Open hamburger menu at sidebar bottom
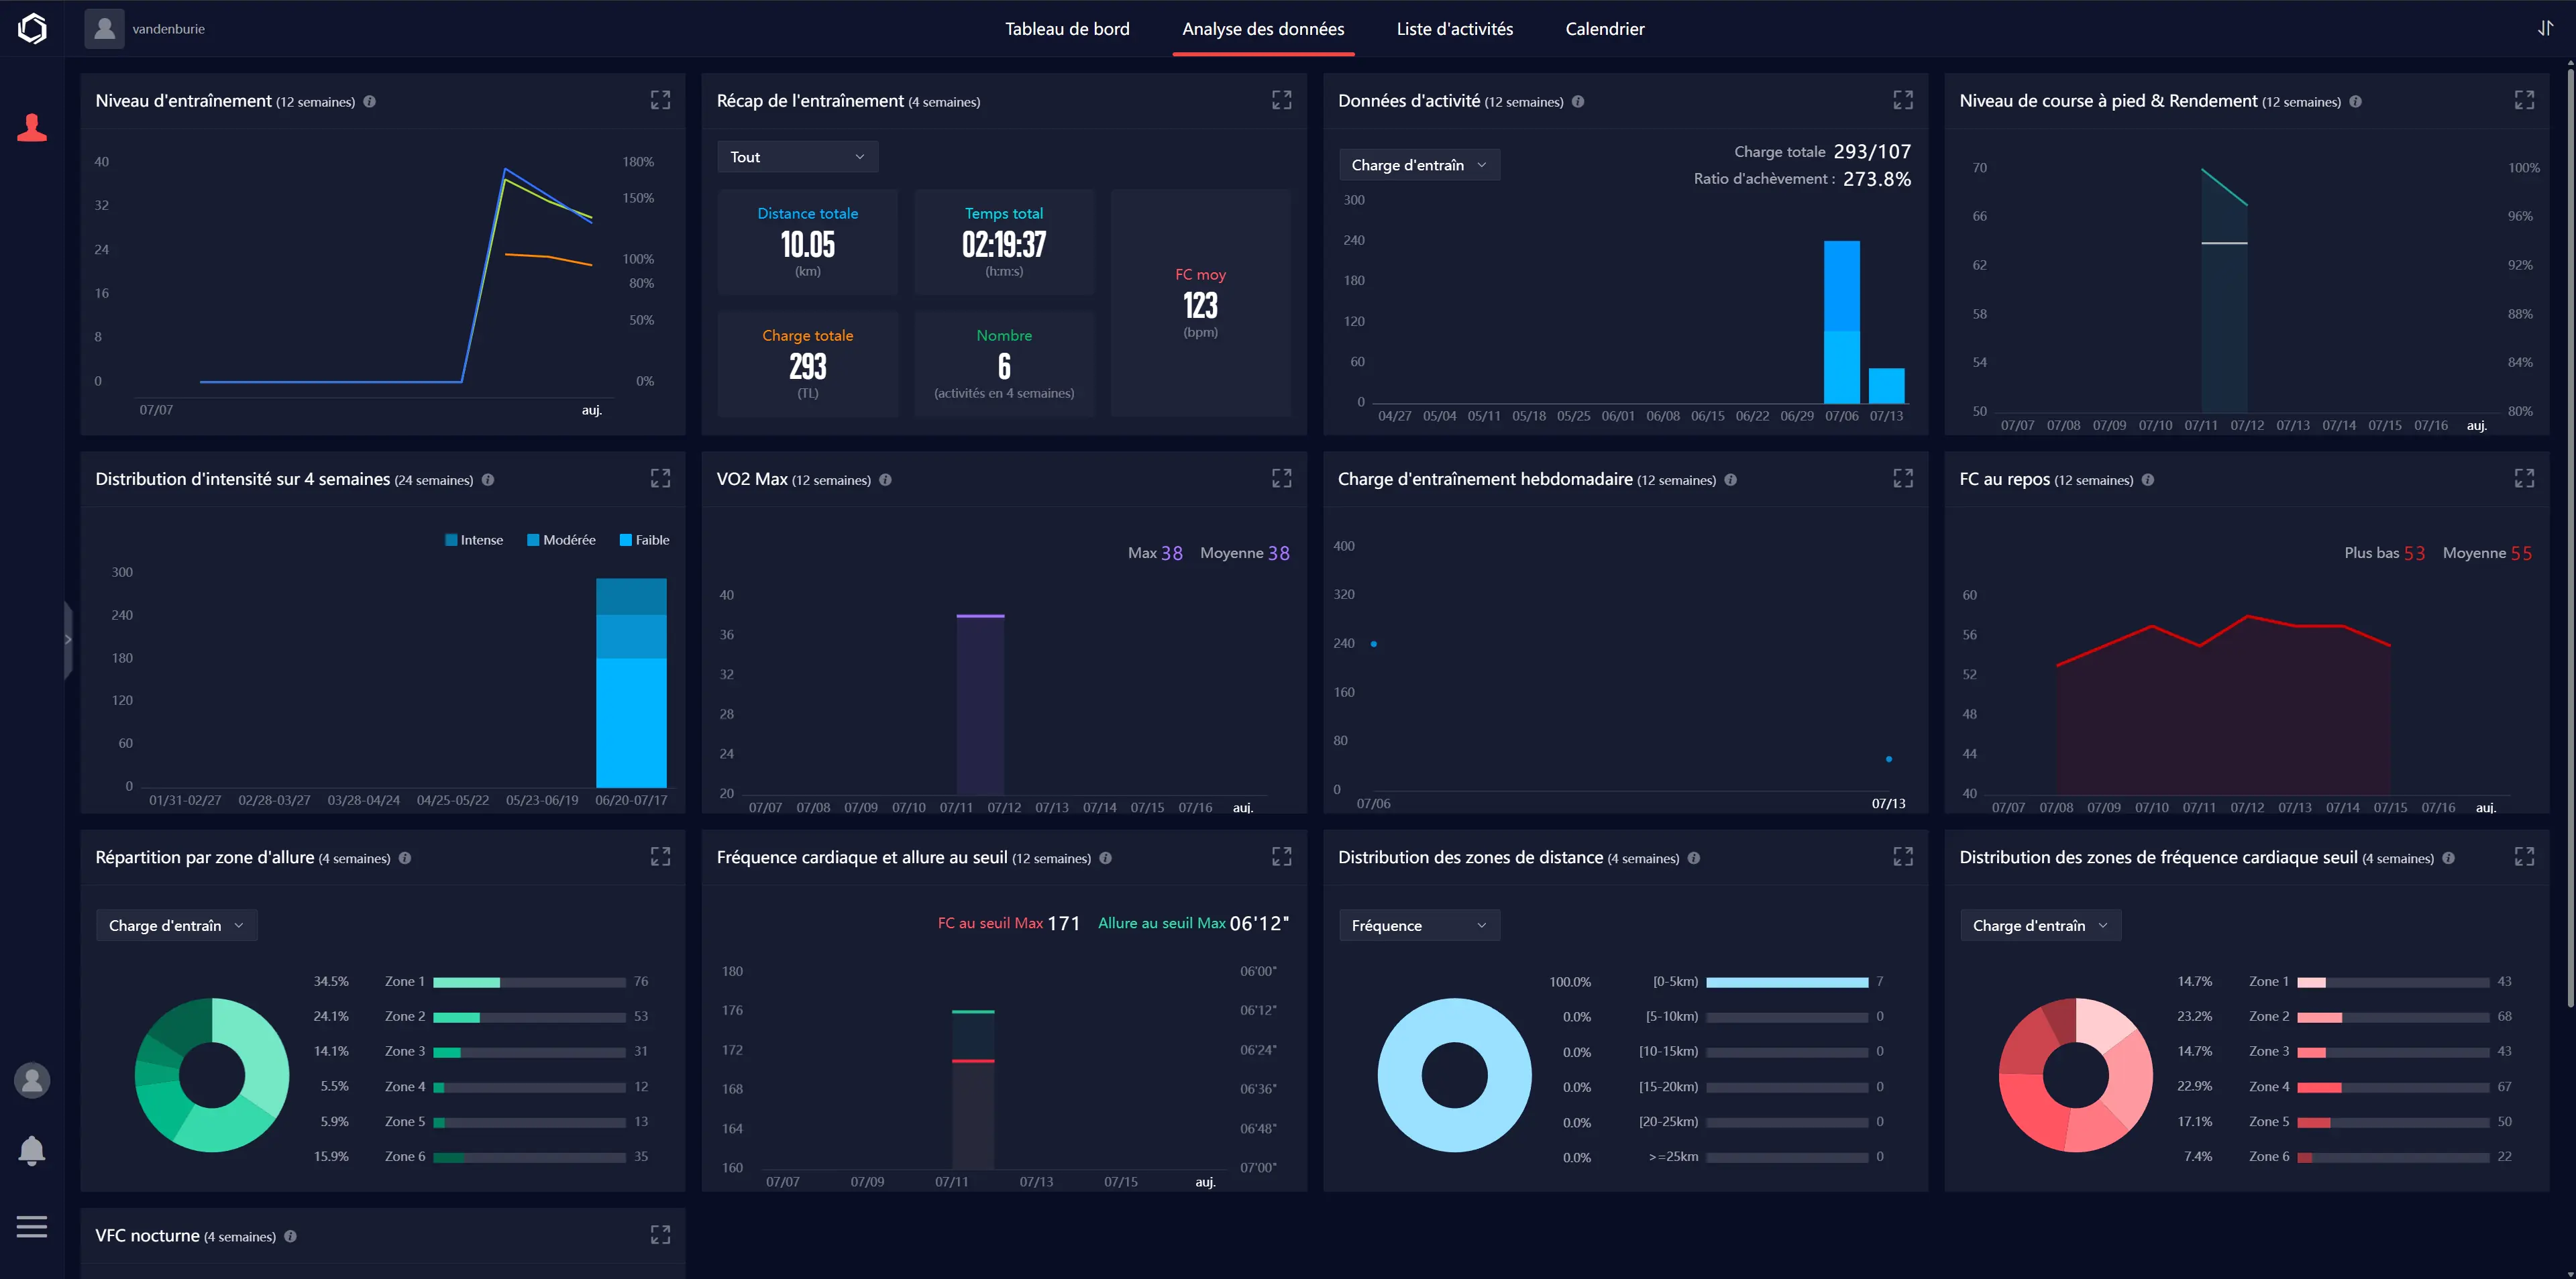This screenshot has height=1279, width=2576. (32, 1226)
